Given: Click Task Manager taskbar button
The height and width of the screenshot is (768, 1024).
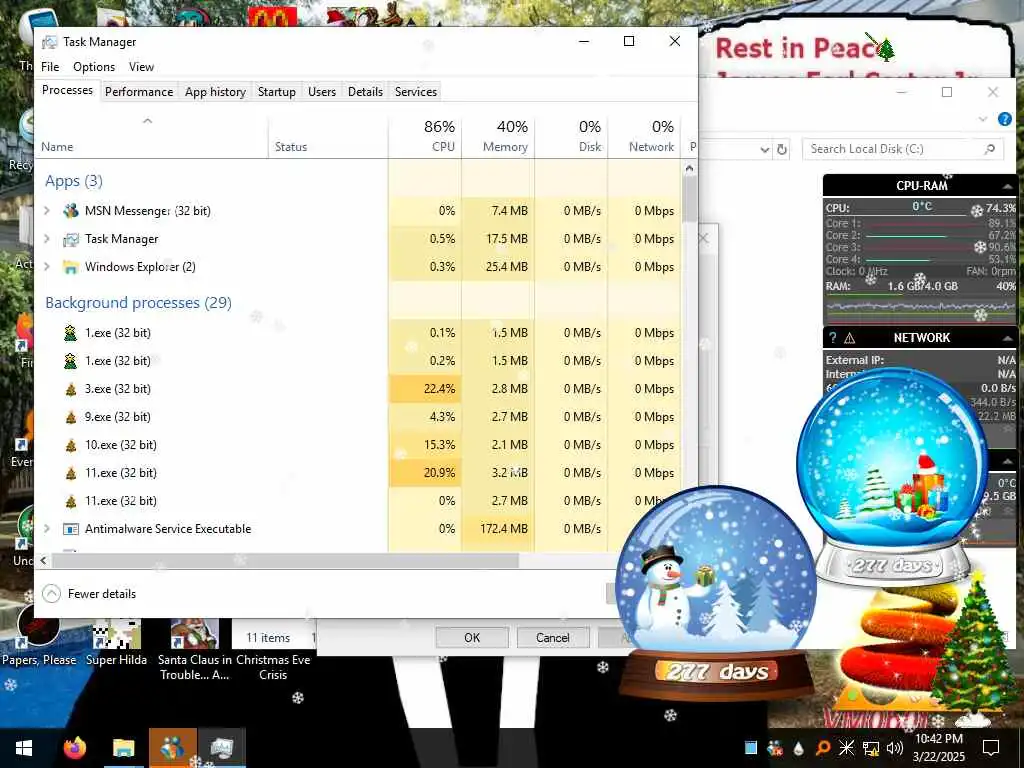Looking at the screenshot, I should [222, 748].
